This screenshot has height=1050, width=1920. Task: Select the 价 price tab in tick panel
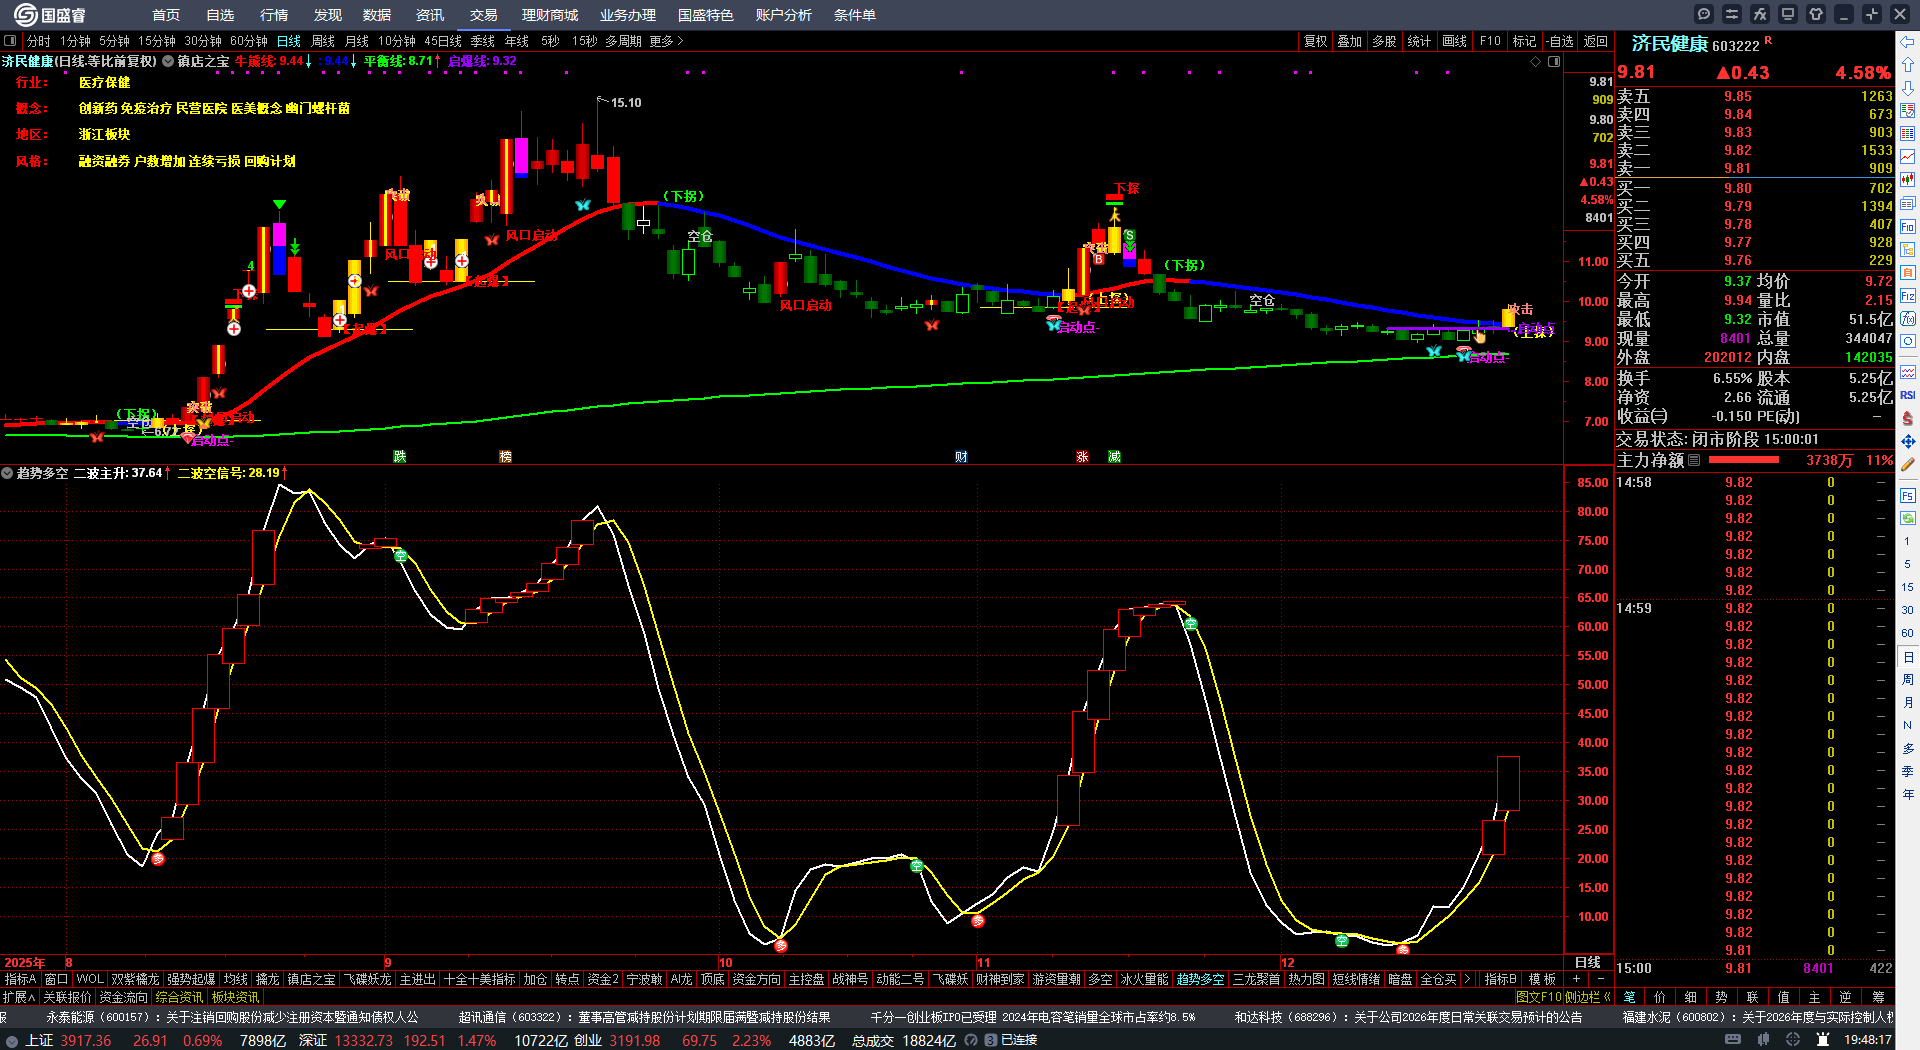[x=1660, y=997]
